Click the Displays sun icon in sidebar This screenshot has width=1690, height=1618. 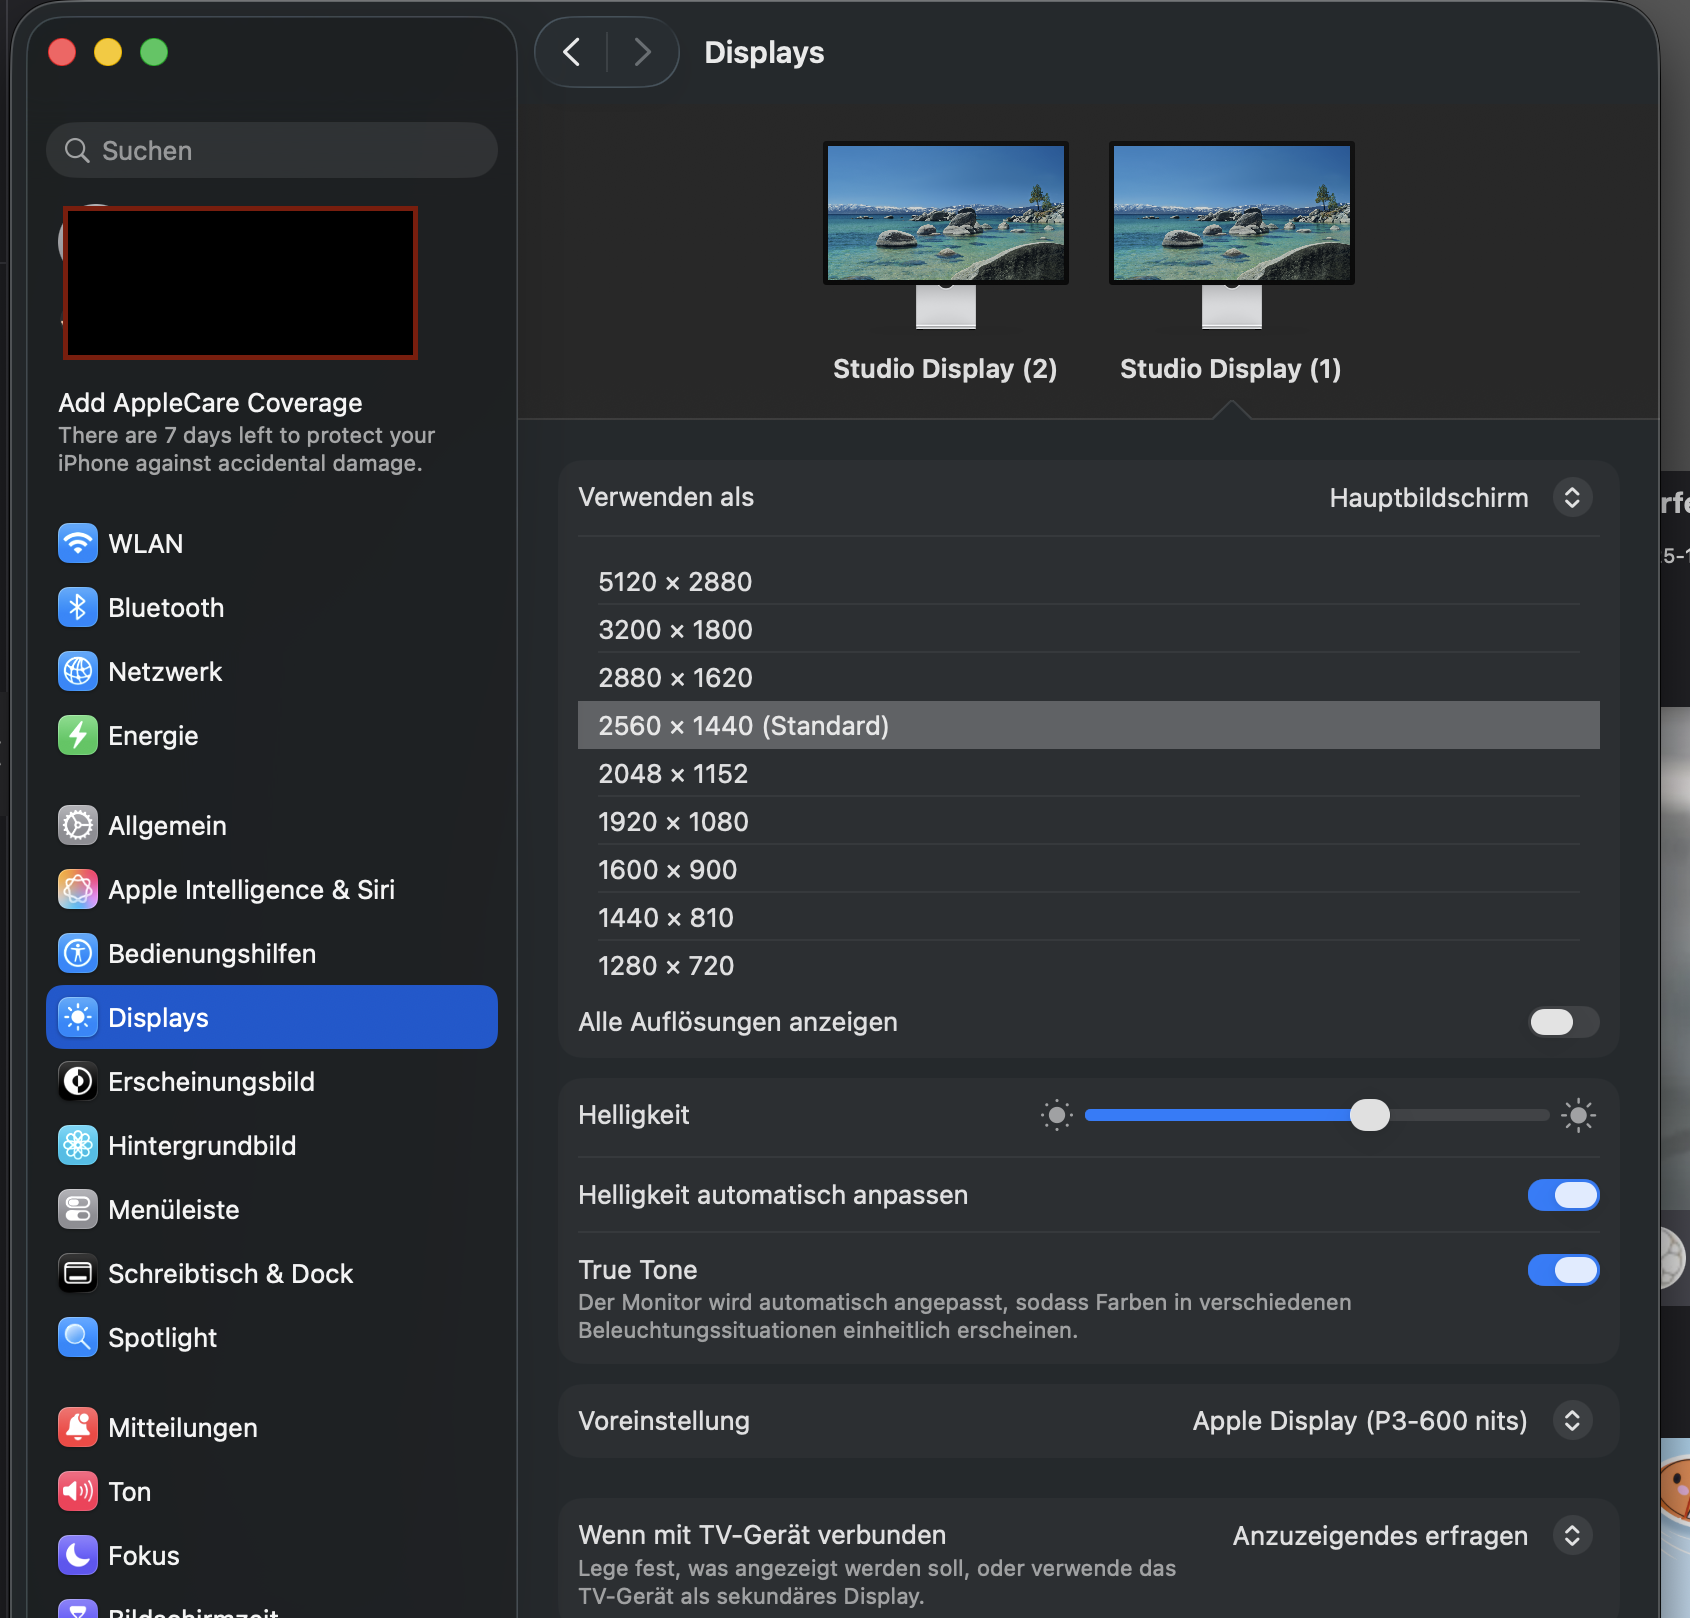[78, 1017]
